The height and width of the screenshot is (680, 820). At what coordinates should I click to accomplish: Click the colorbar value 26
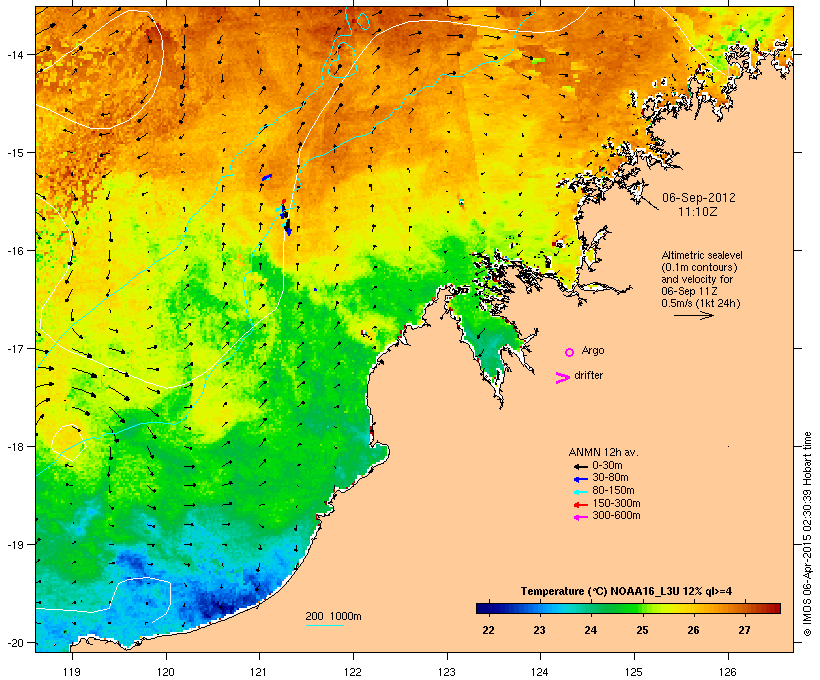click(693, 630)
